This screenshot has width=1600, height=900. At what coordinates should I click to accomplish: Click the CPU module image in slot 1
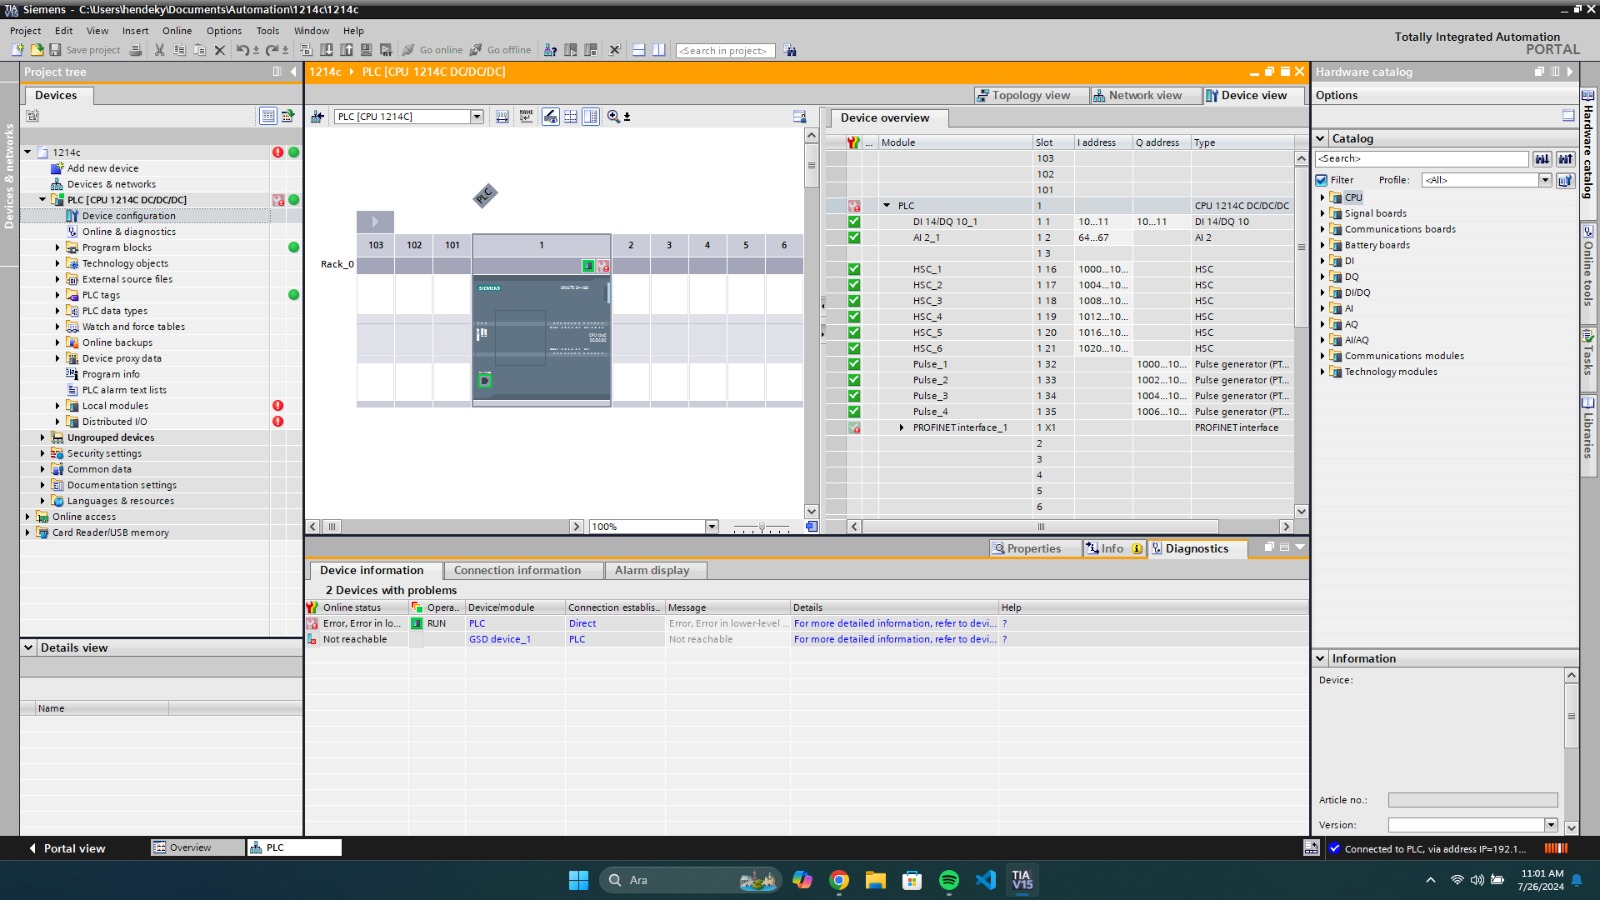(541, 340)
